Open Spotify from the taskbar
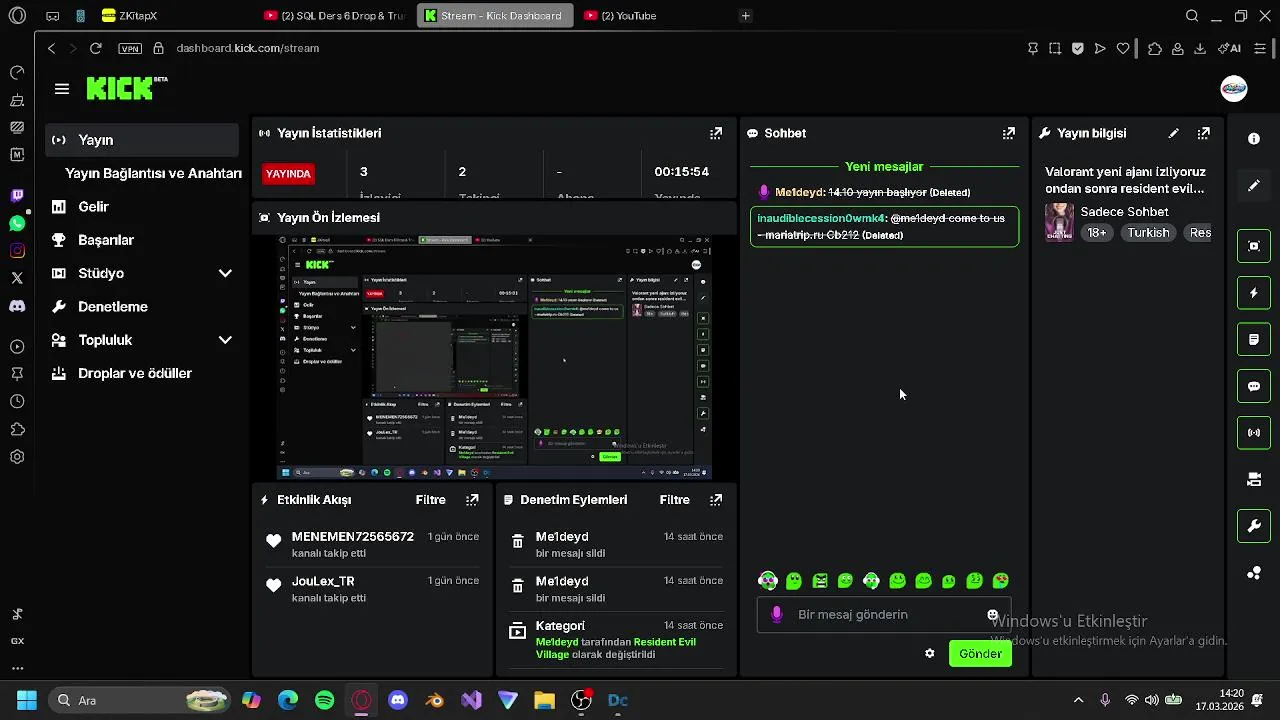This screenshot has height=720, width=1280. point(325,701)
